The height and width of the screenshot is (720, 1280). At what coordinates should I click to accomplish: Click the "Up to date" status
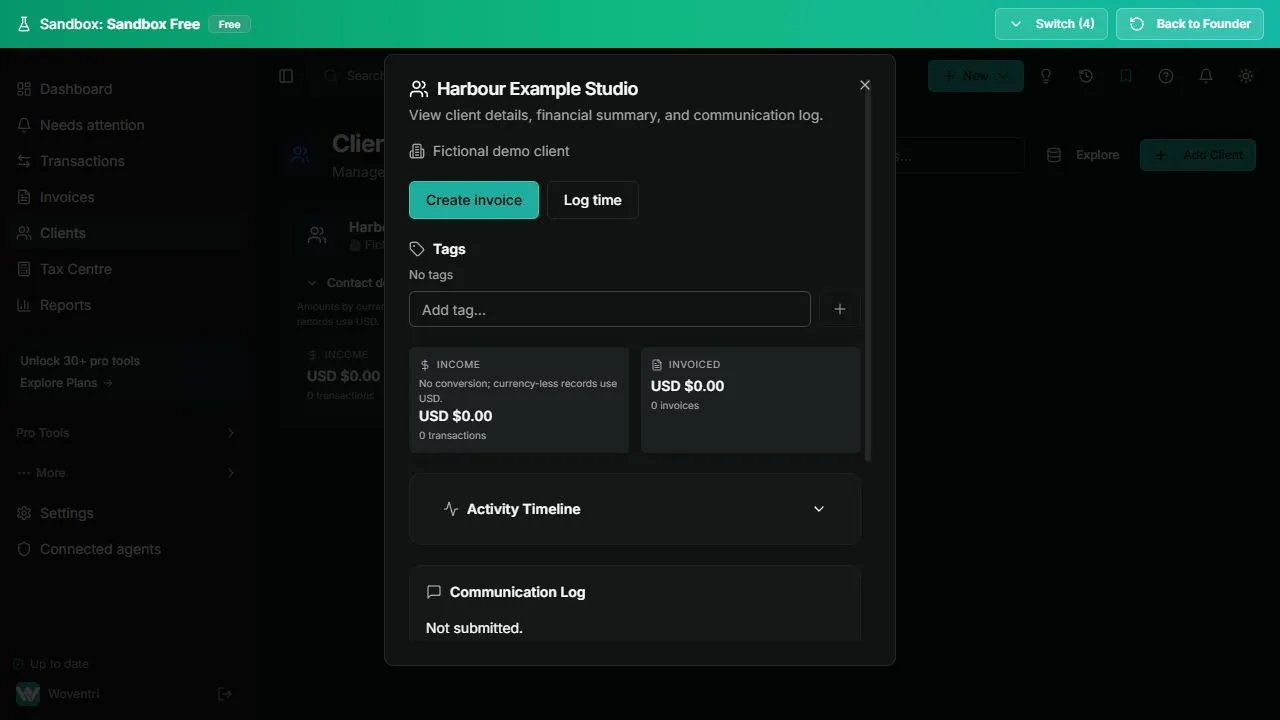point(59,664)
